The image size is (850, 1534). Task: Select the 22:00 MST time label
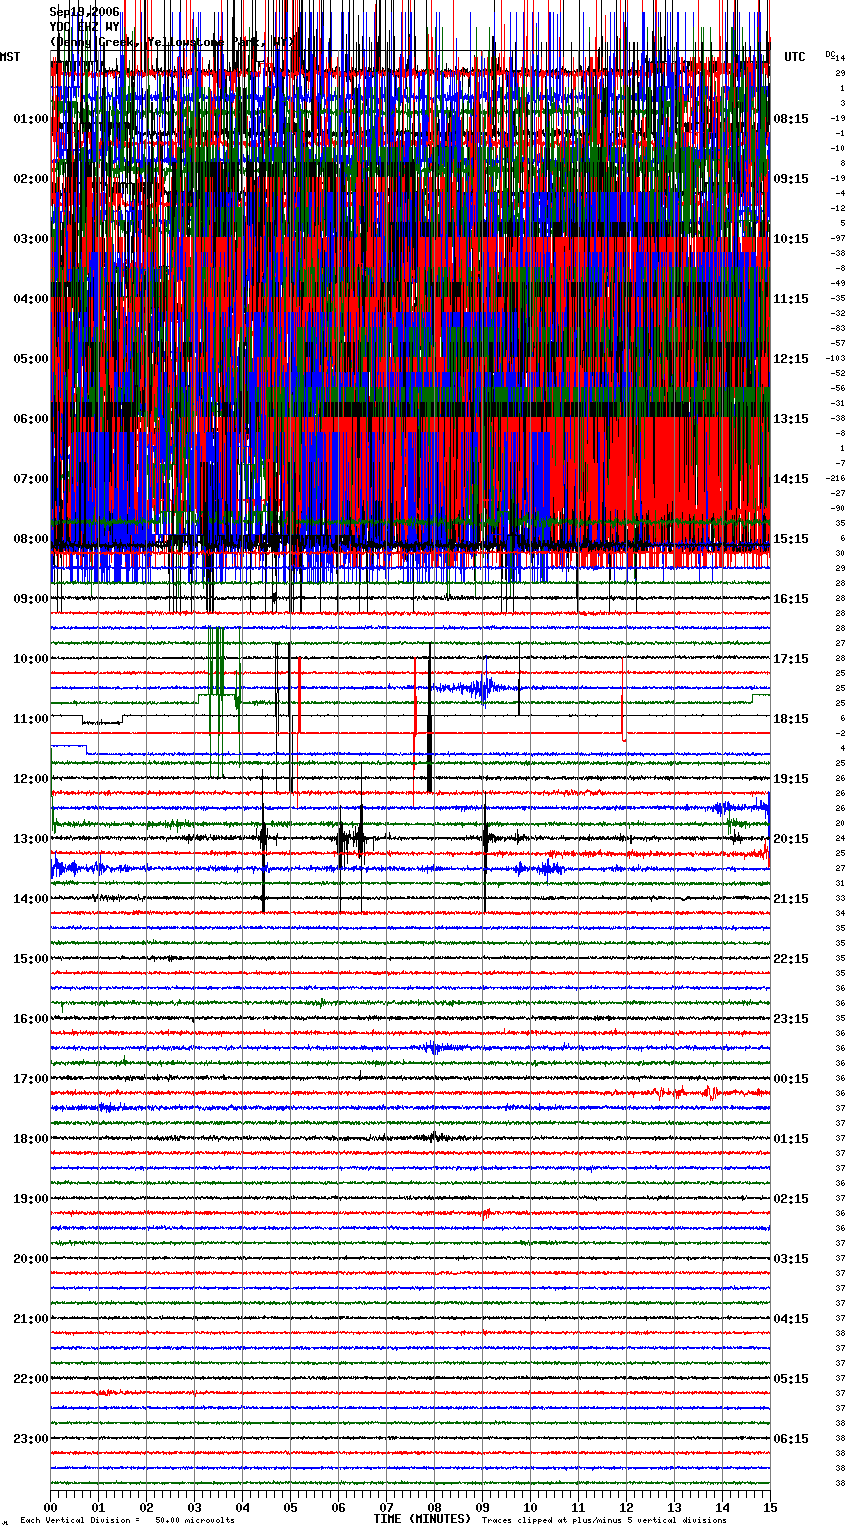coord(31,1379)
